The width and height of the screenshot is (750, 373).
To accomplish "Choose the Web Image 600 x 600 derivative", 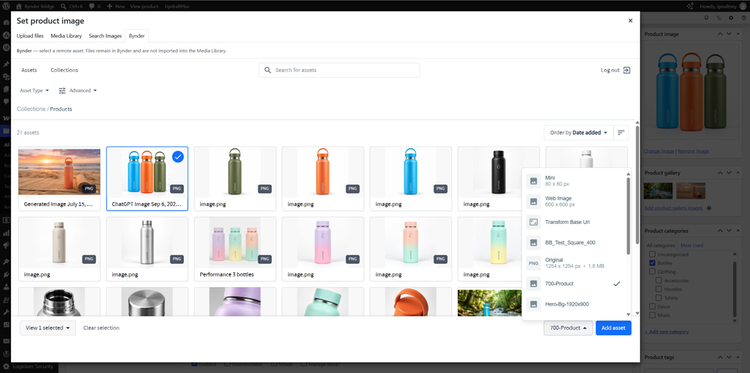I will pyautogui.click(x=574, y=201).
